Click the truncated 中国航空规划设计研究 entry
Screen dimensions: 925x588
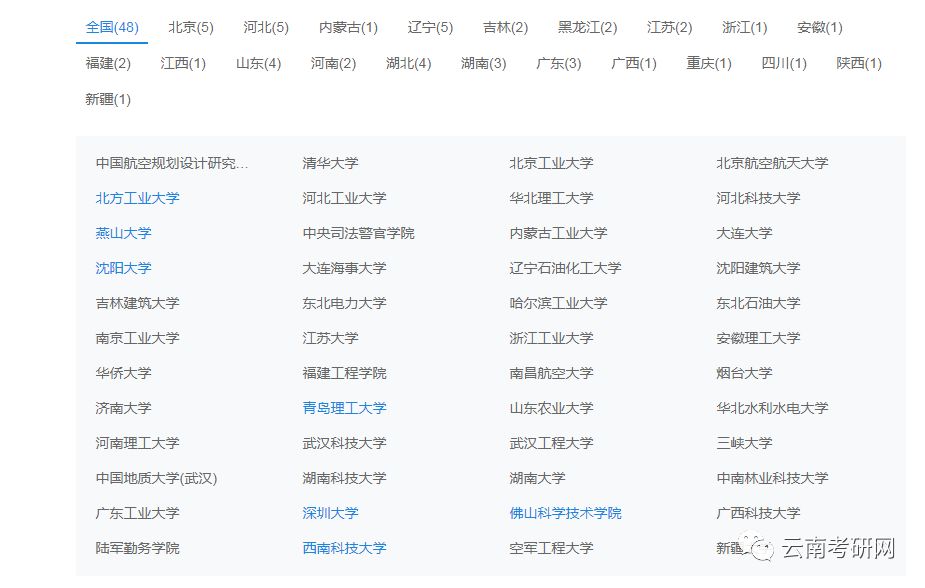pyautogui.click(x=172, y=163)
